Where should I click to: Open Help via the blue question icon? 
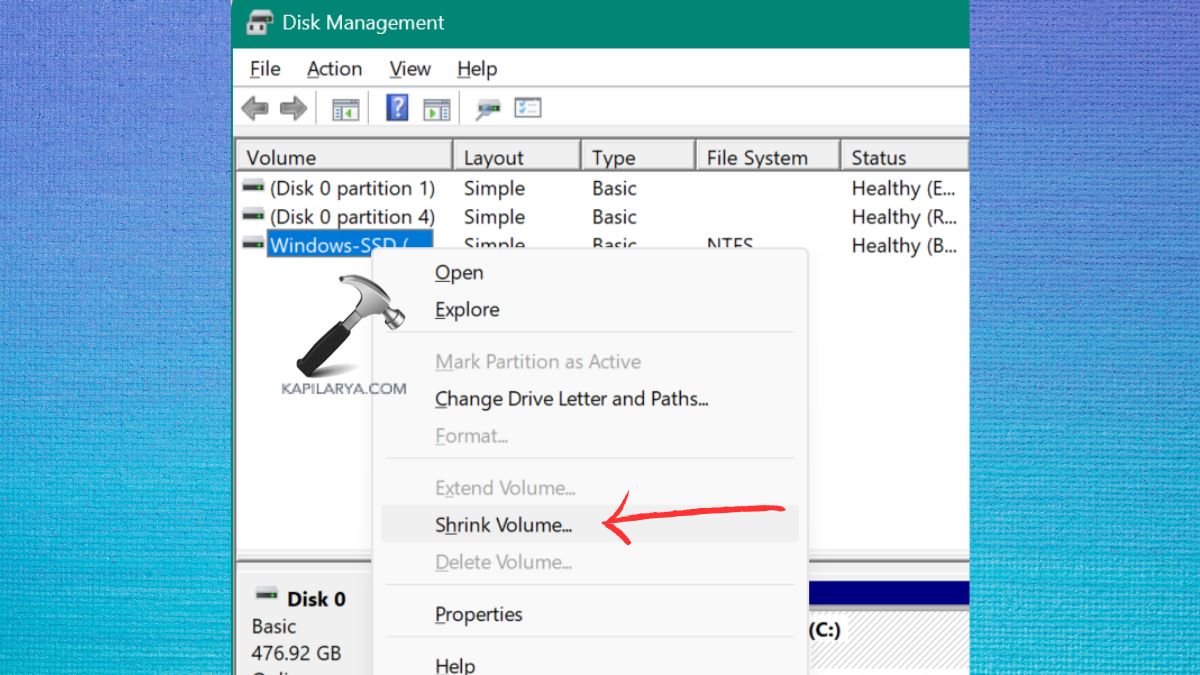click(x=397, y=108)
